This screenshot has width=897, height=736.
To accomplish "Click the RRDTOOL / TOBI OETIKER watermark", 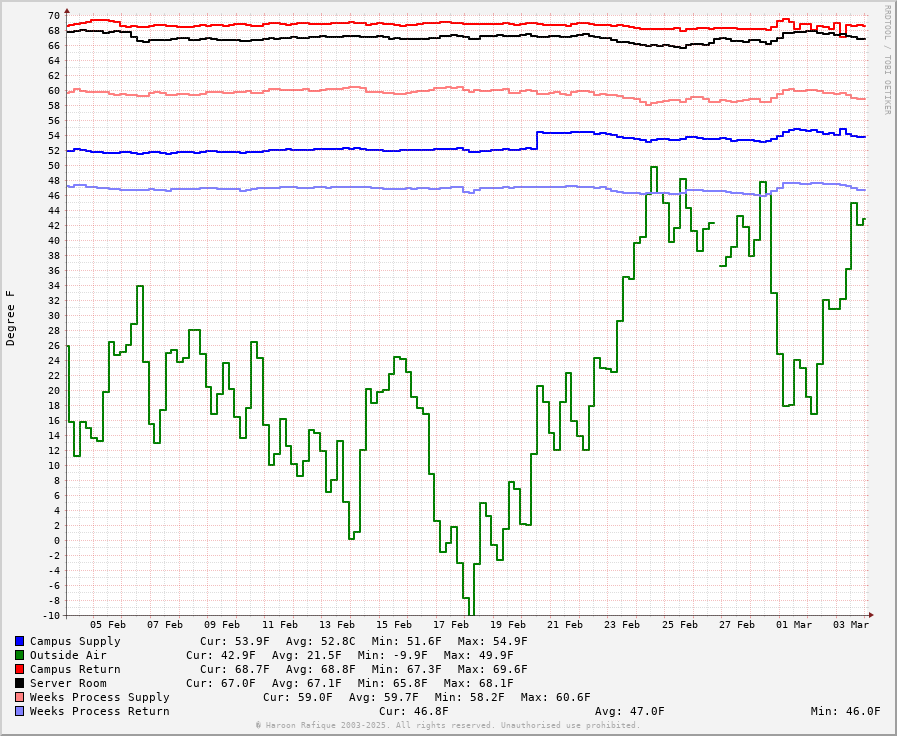I will click(x=887, y=60).
